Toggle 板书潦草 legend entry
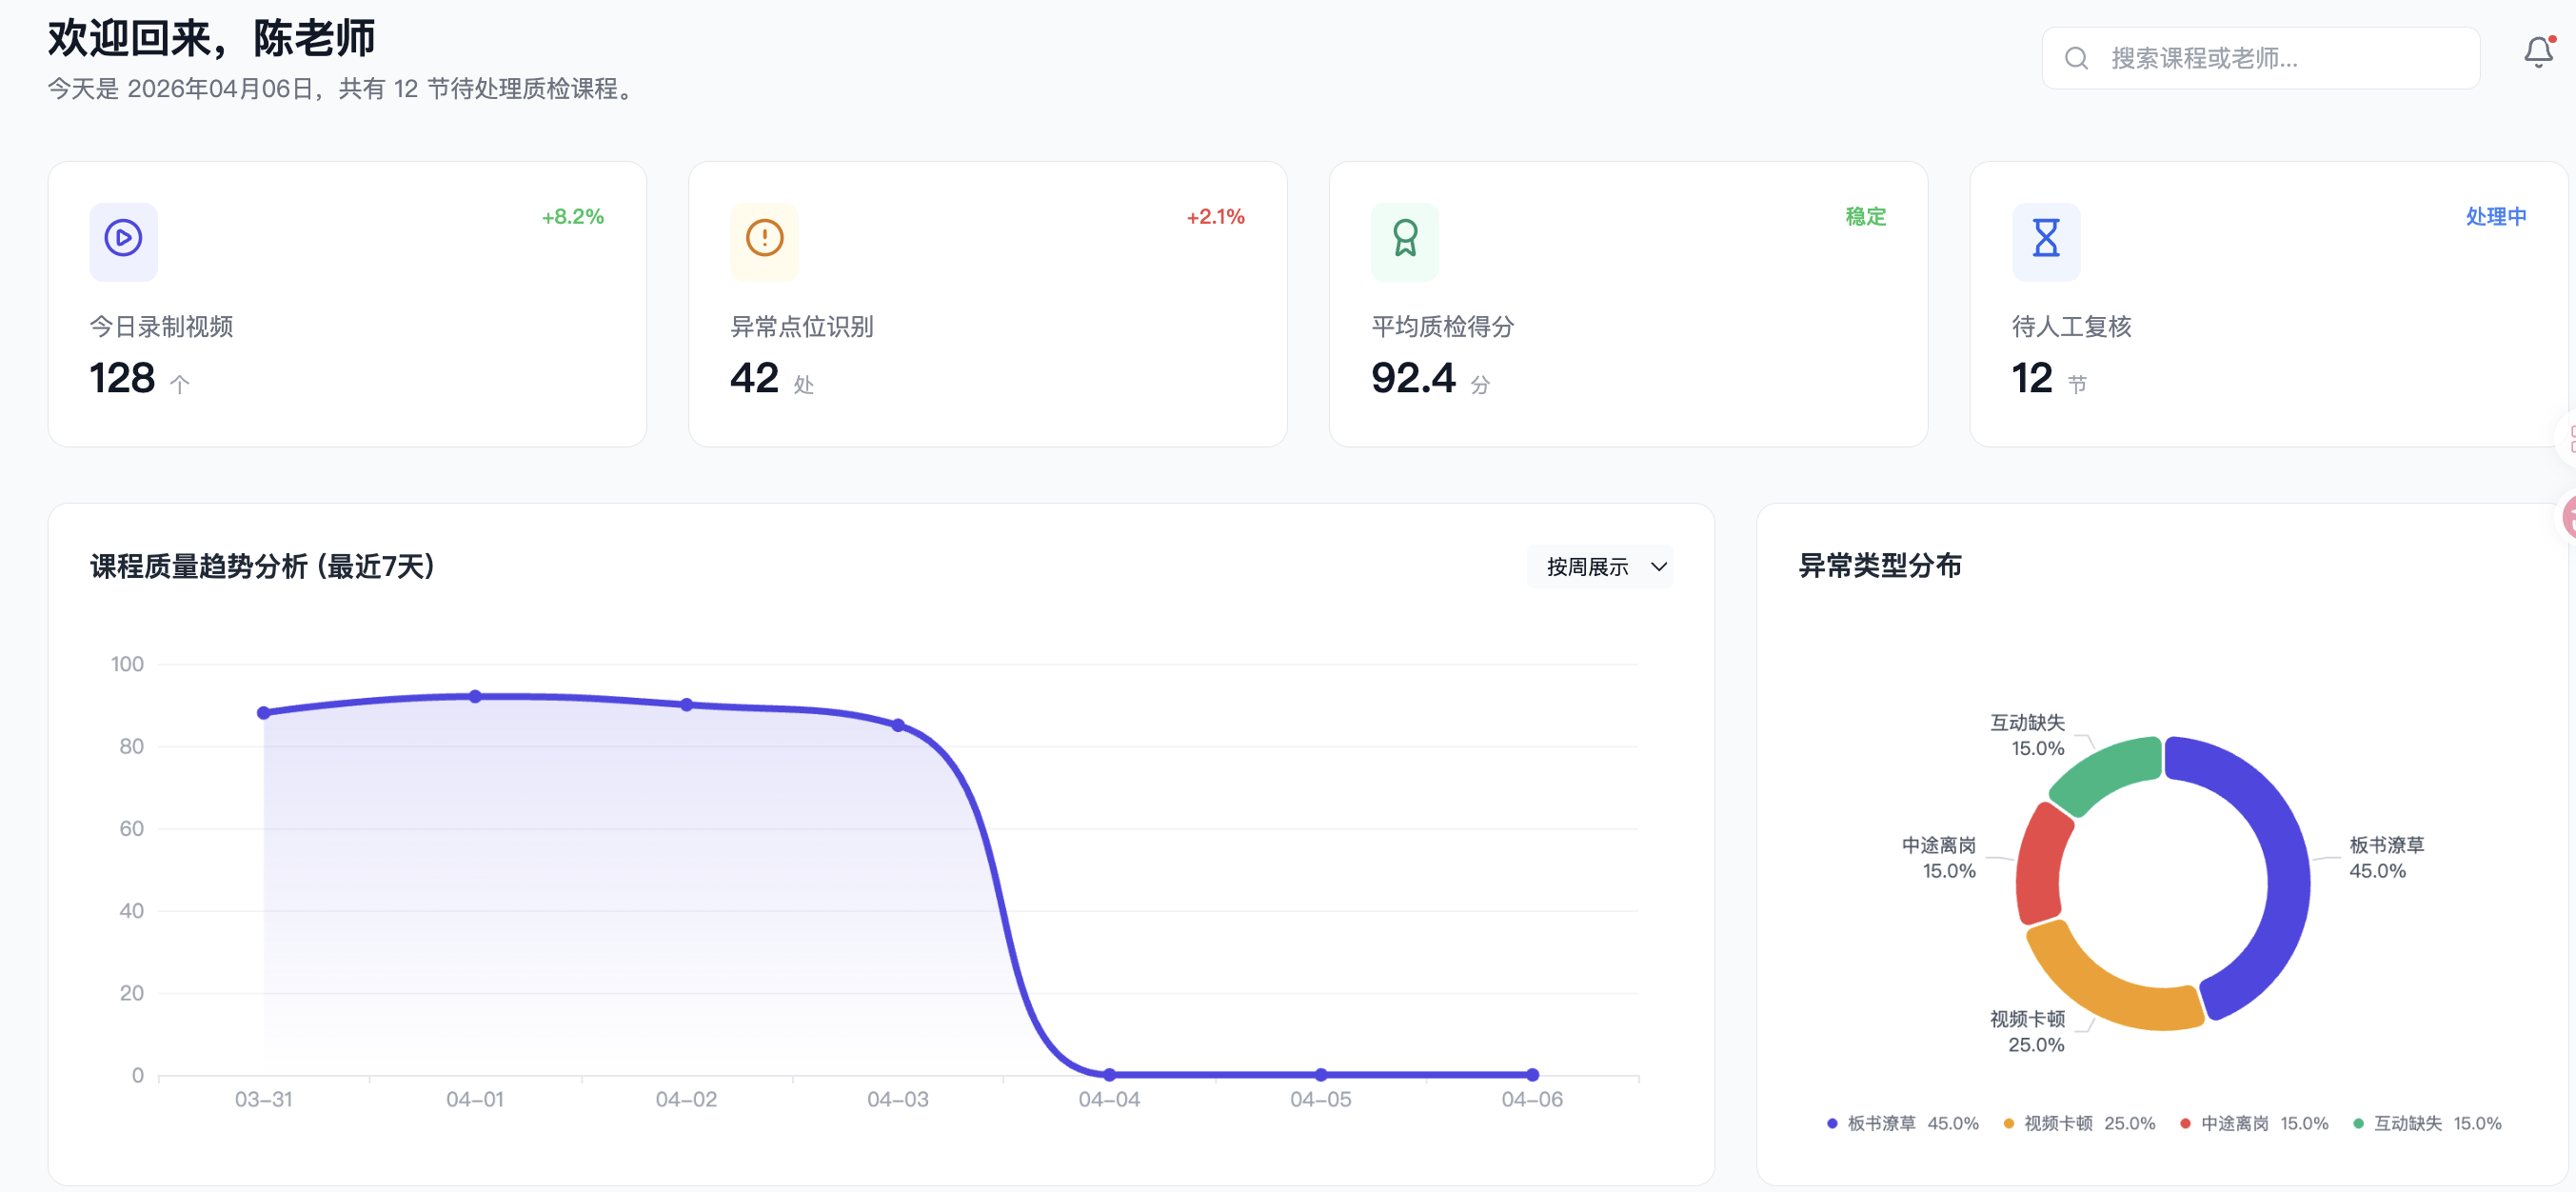2576x1192 pixels. pos(1903,1123)
